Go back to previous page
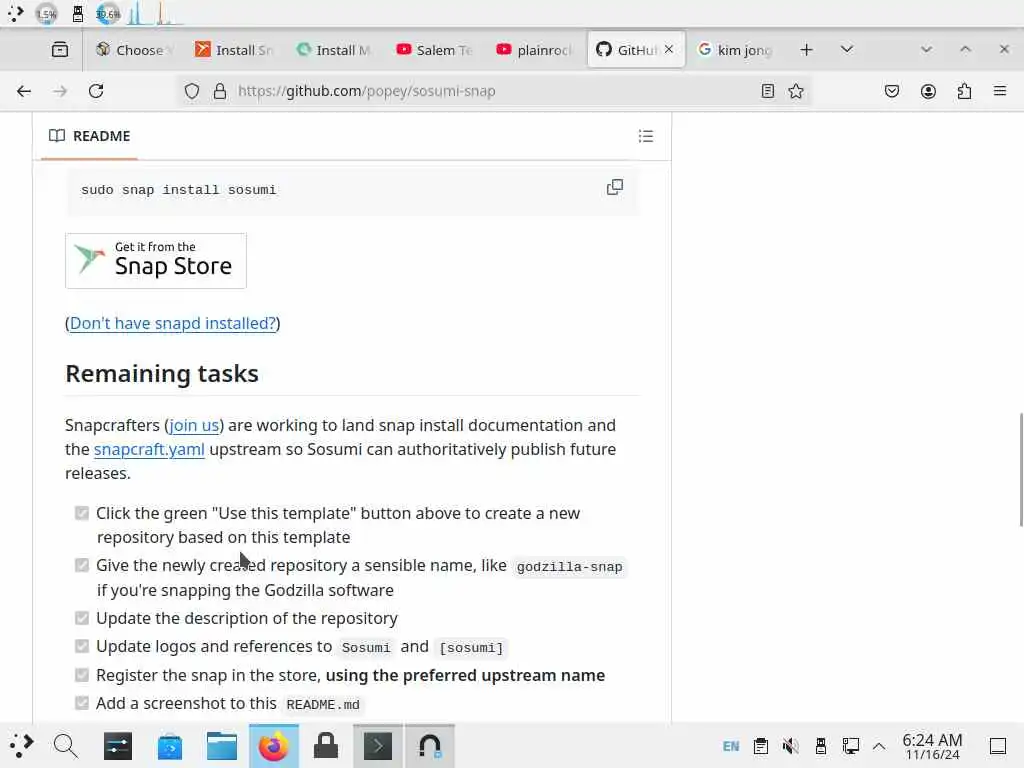This screenshot has height=768, width=1024. tap(24, 91)
